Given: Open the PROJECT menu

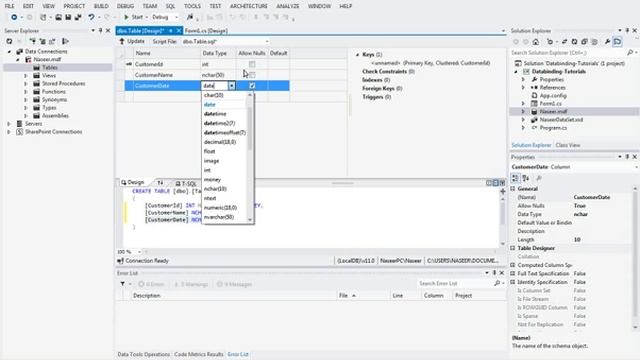Looking at the screenshot, I should coord(74,6).
